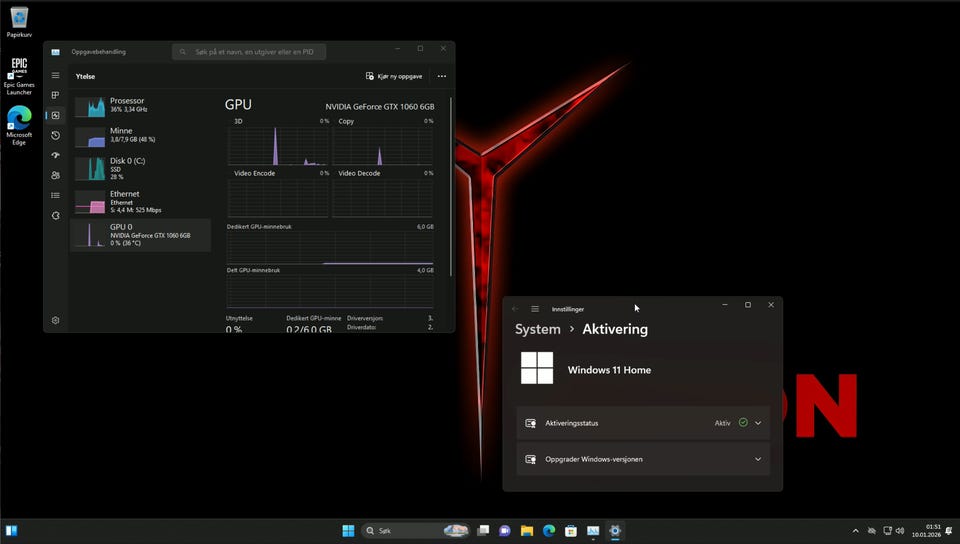Open File Explorer from the taskbar
The width and height of the screenshot is (960, 544).
(527, 531)
